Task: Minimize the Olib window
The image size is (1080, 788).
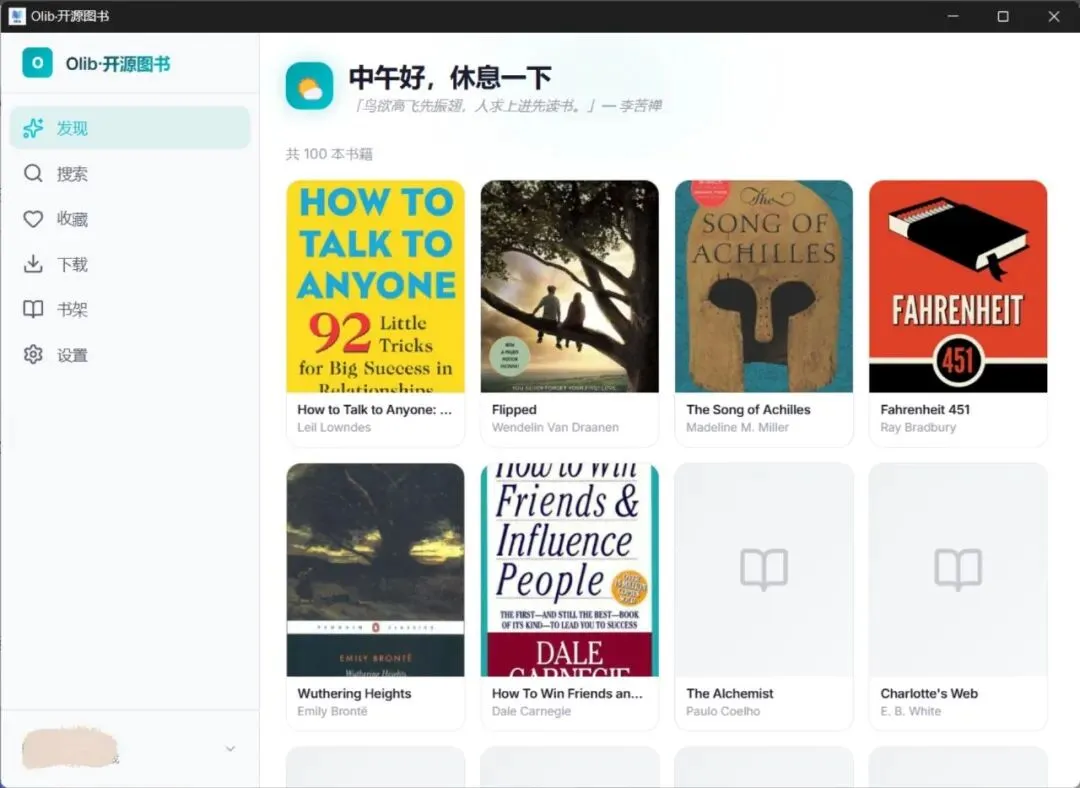Action: (x=953, y=16)
